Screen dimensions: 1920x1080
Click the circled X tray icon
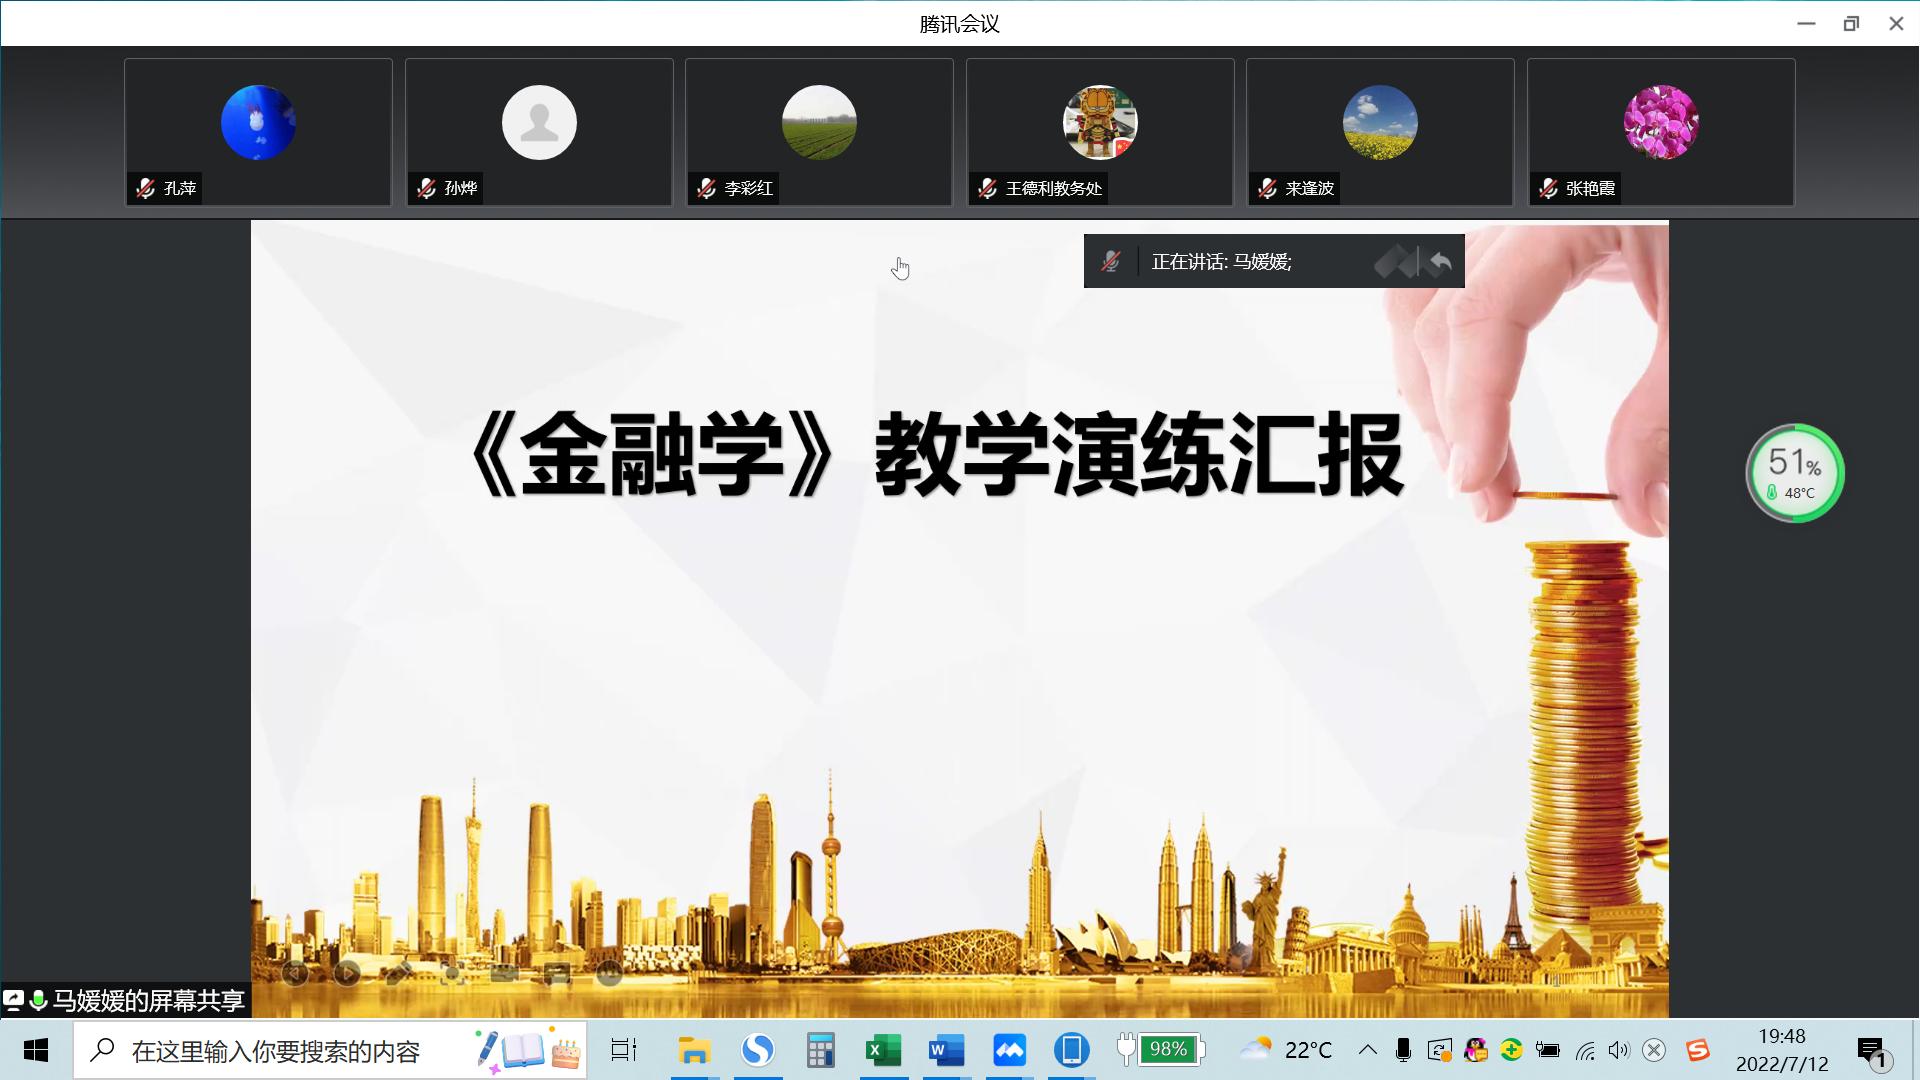click(1654, 1050)
